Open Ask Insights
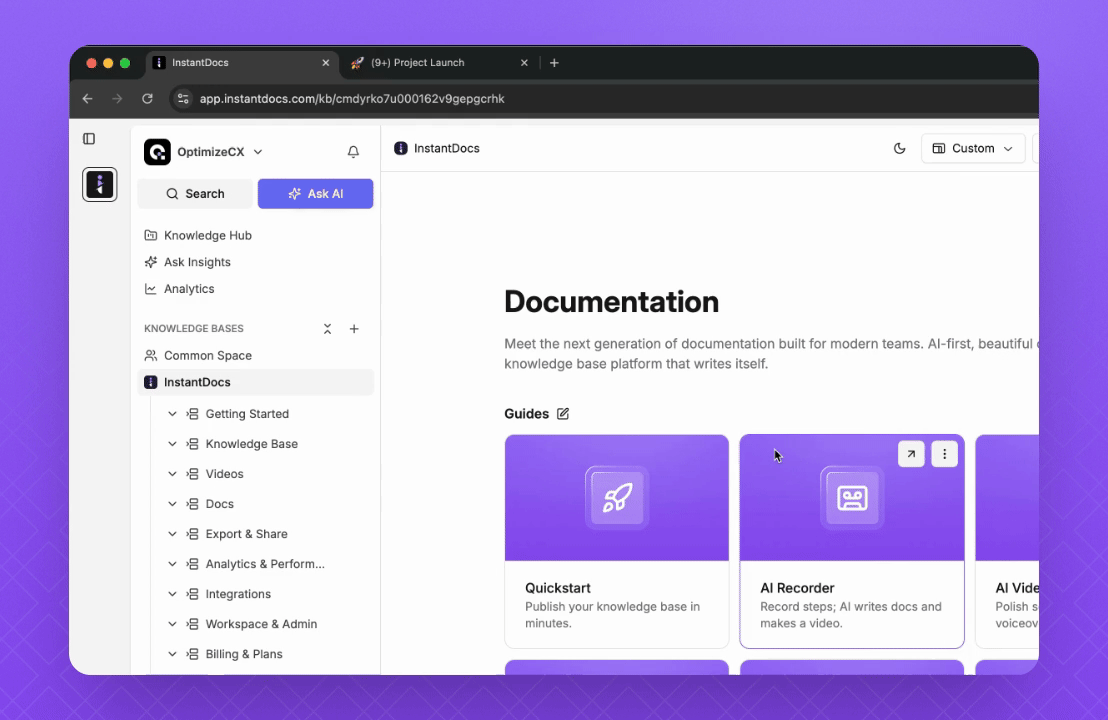Image resolution: width=1108 pixels, height=720 pixels. 197,262
